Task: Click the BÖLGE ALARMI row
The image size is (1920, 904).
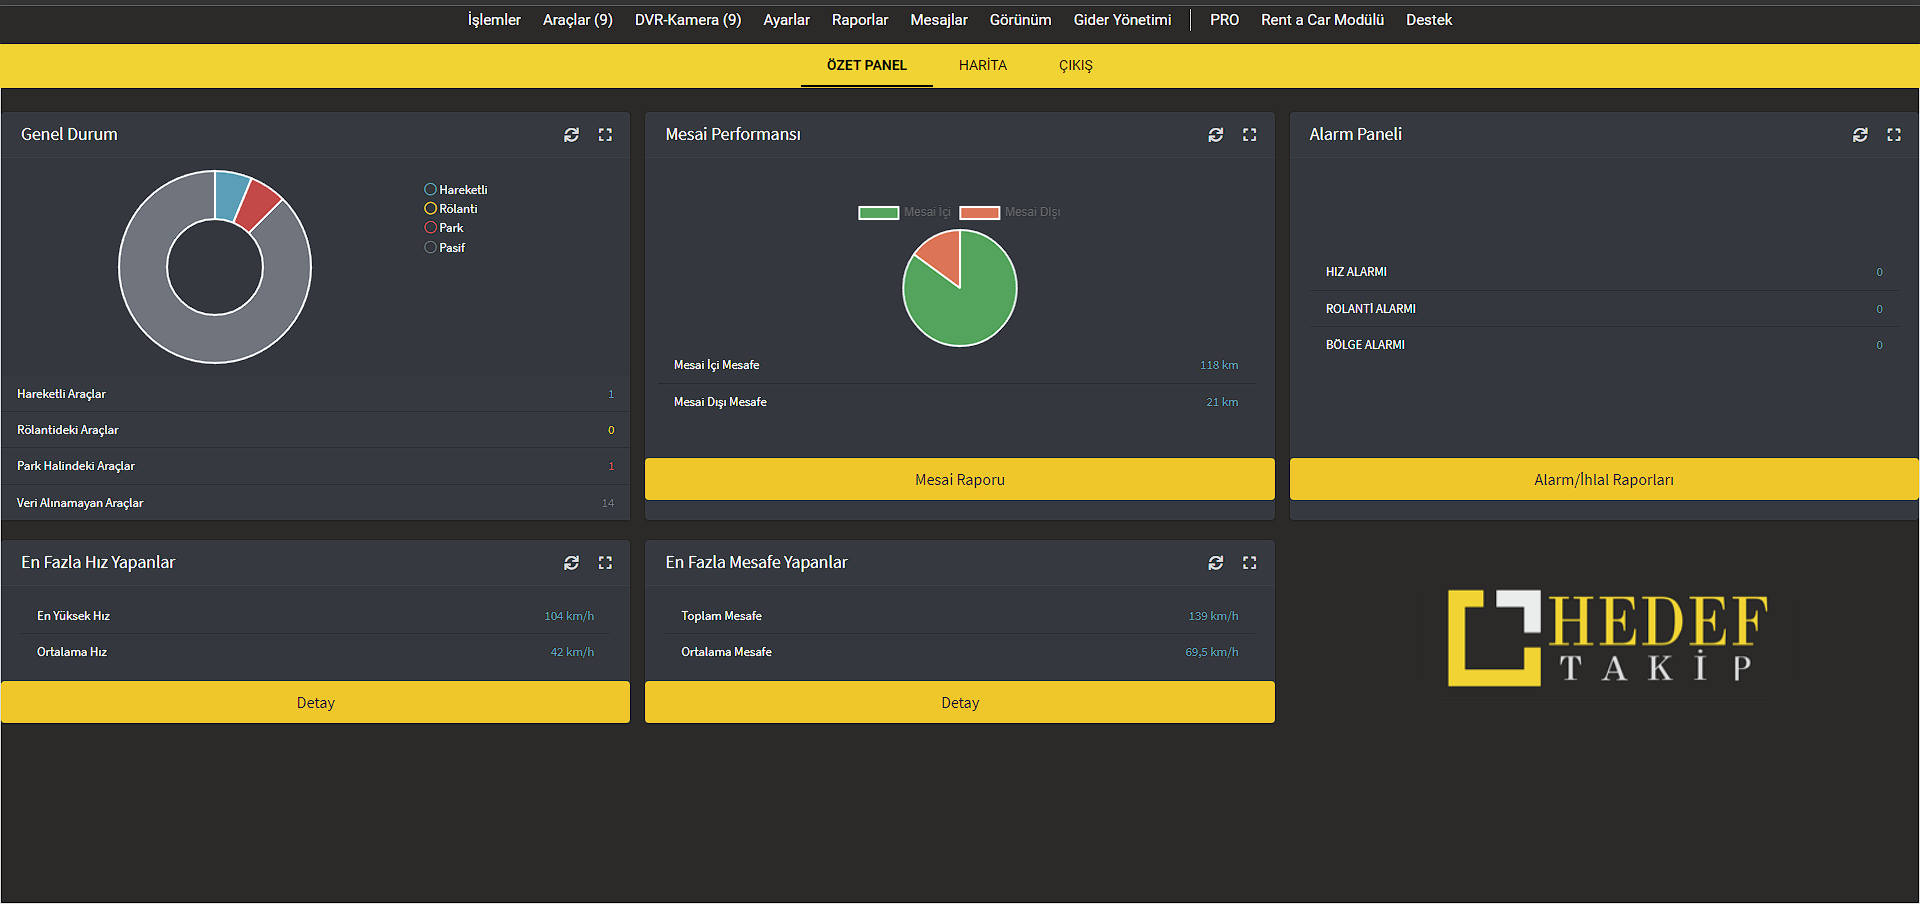Action: [1604, 345]
